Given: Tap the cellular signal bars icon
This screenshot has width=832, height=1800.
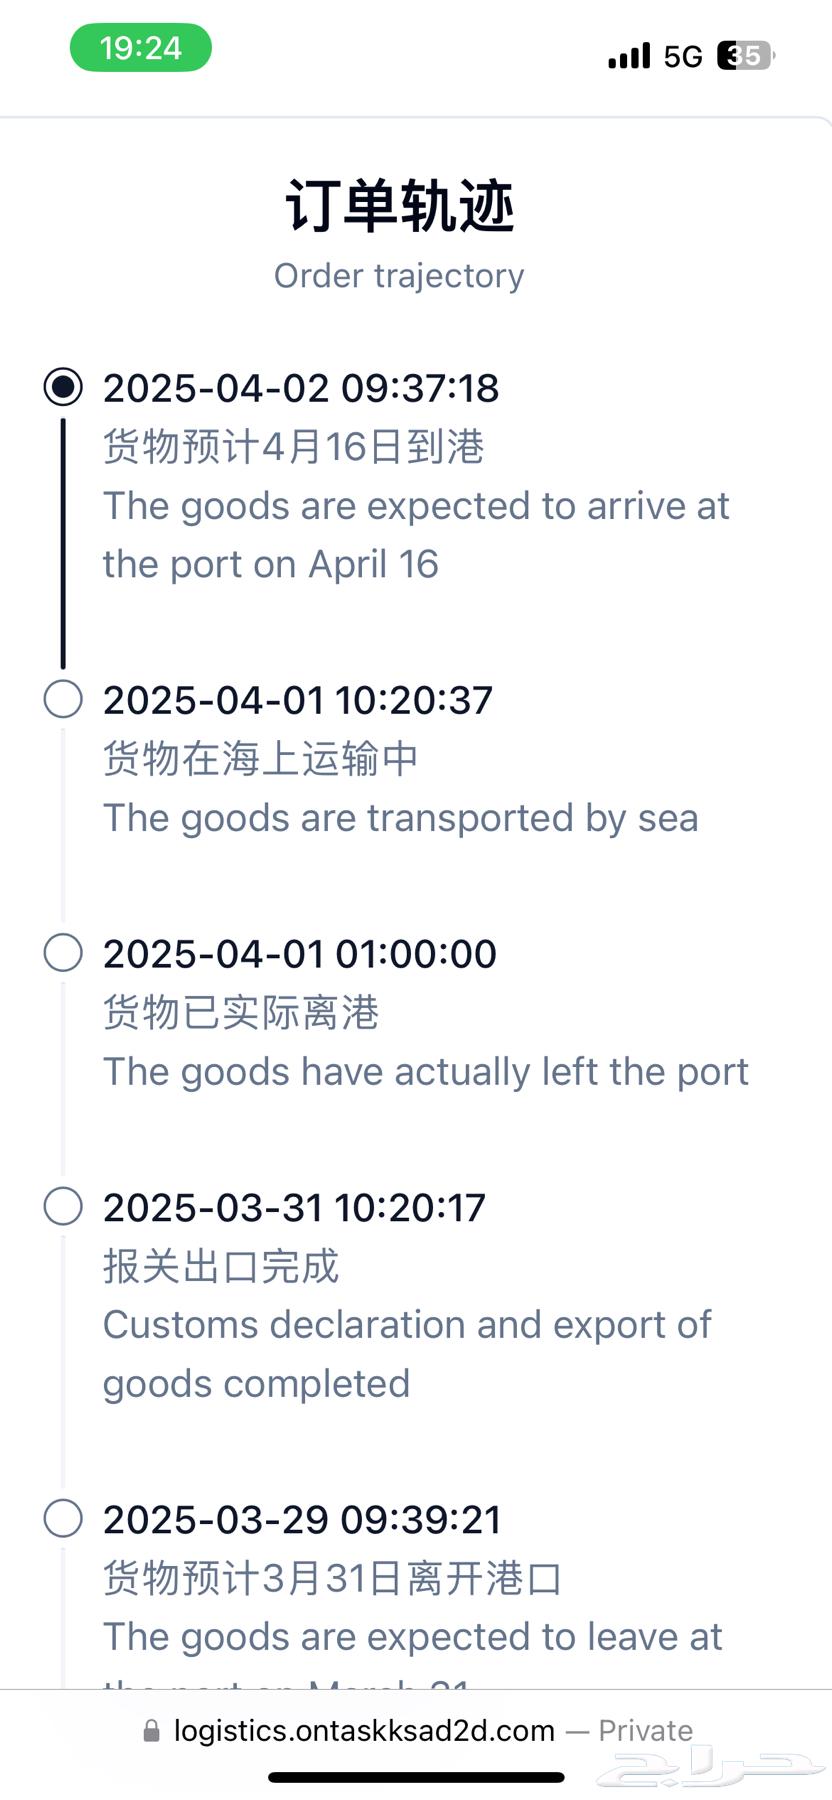Looking at the screenshot, I should pos(629,56).
